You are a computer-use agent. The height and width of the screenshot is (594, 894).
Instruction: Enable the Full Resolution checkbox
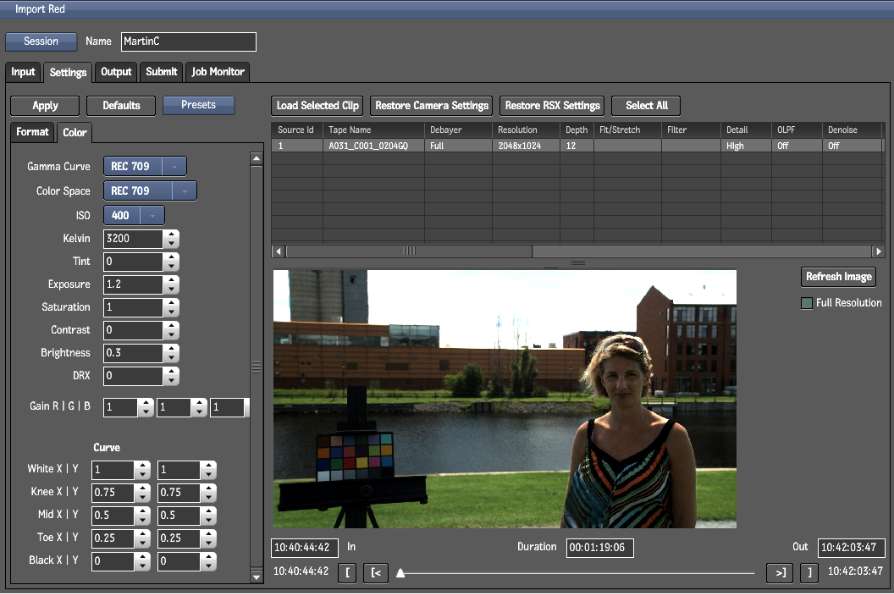click(807, 303)
